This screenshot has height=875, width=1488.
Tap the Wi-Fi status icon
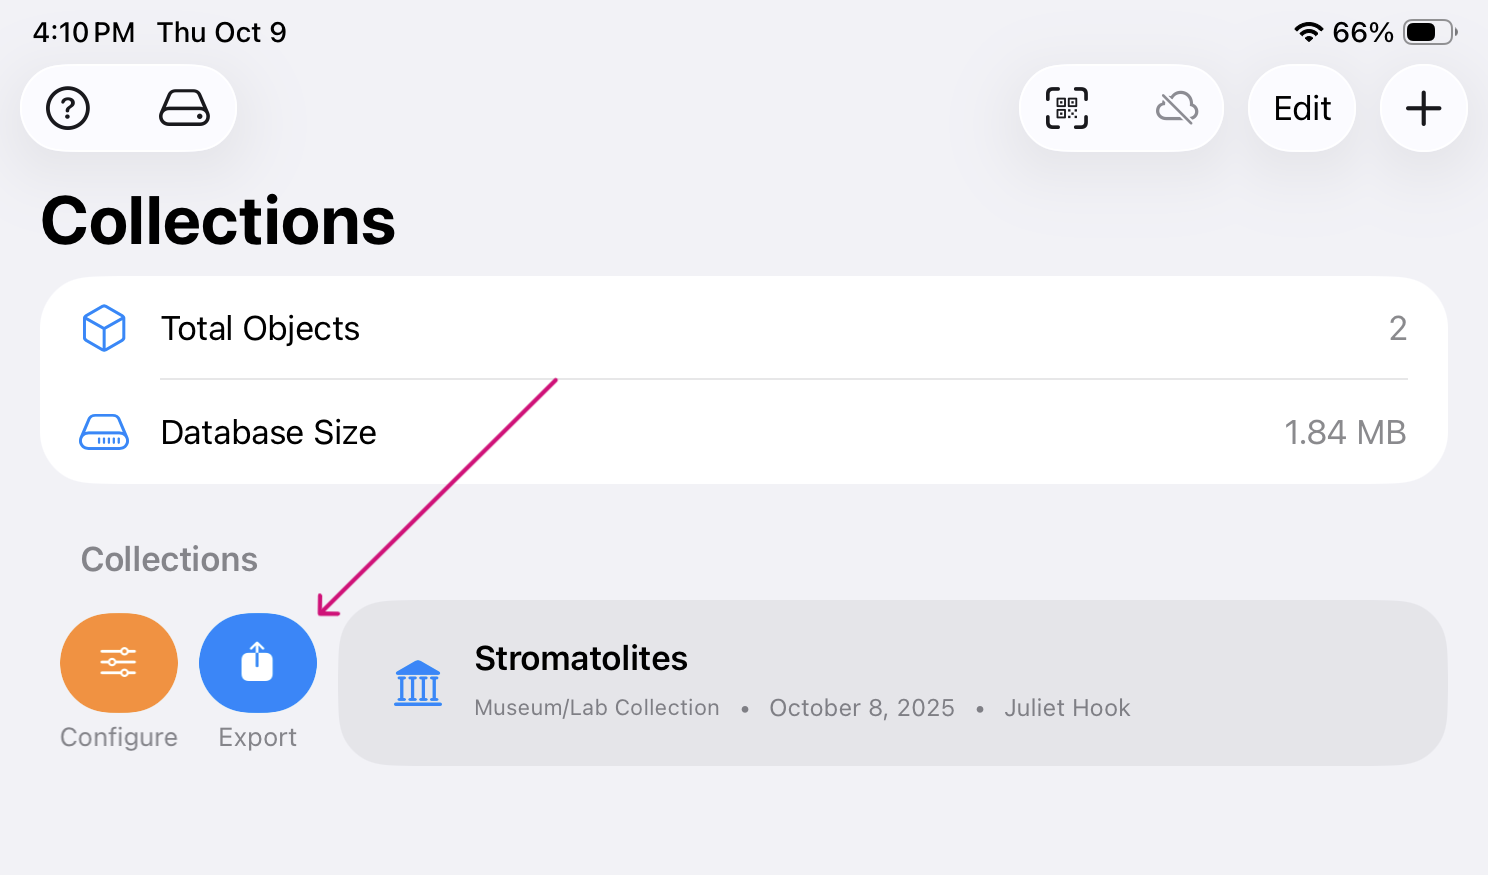click(x=1308, y=32)
